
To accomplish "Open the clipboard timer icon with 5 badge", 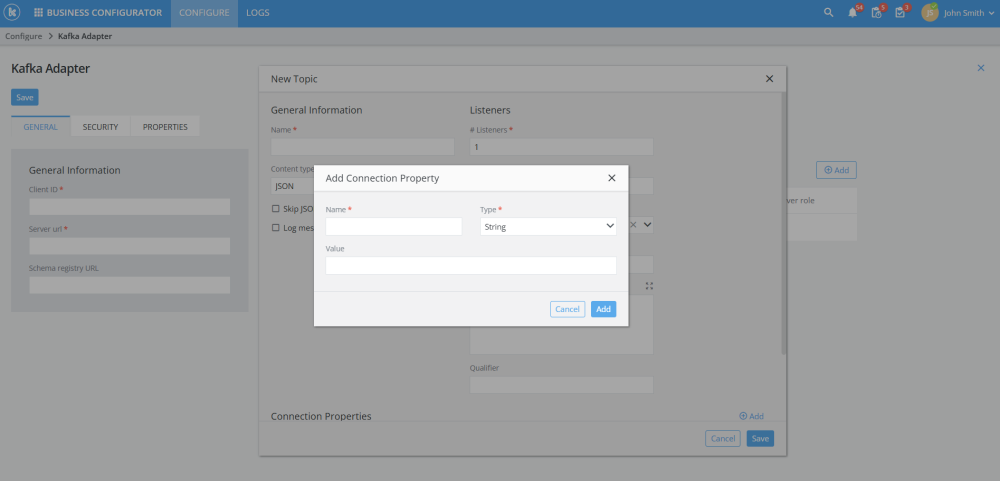I will click(876, 13).
